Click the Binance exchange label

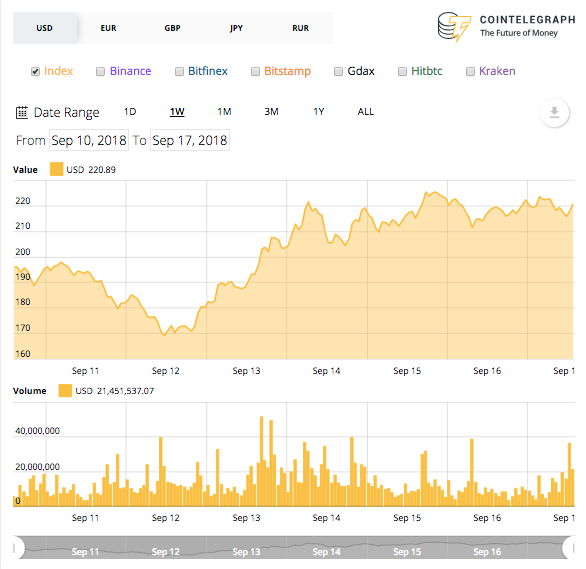click(130, 71)
